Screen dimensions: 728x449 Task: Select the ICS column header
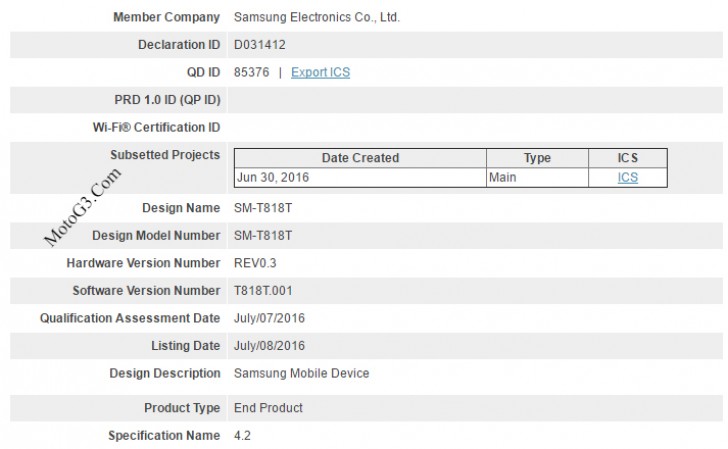[x=628, y=158]
